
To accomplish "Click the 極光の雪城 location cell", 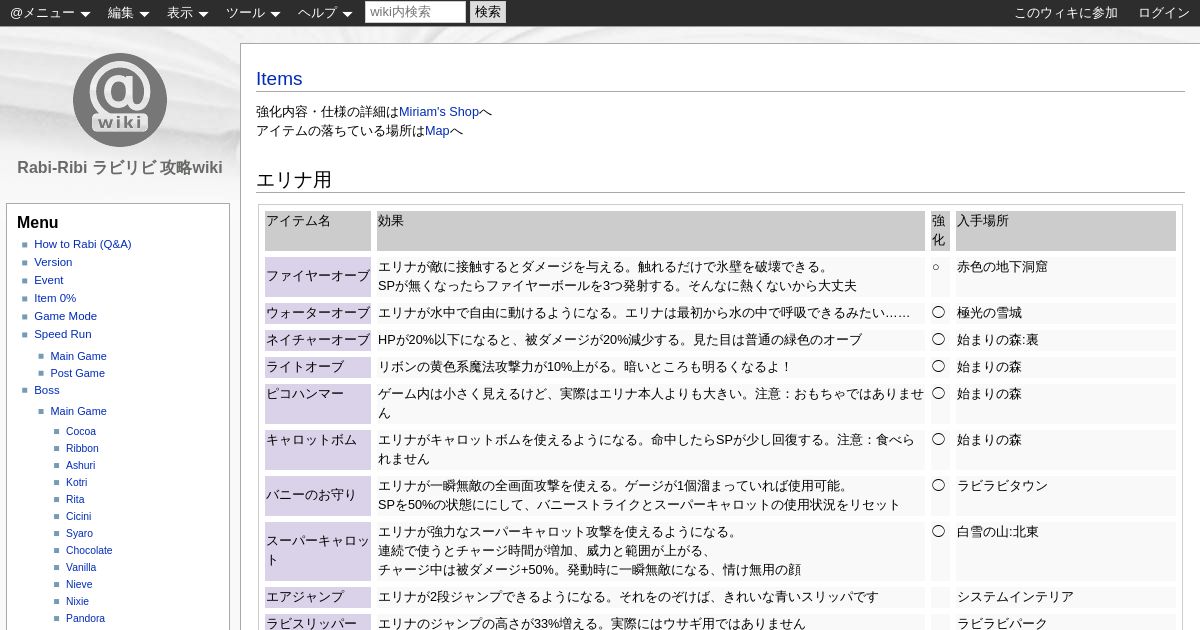I will [x=1066, y=313].
